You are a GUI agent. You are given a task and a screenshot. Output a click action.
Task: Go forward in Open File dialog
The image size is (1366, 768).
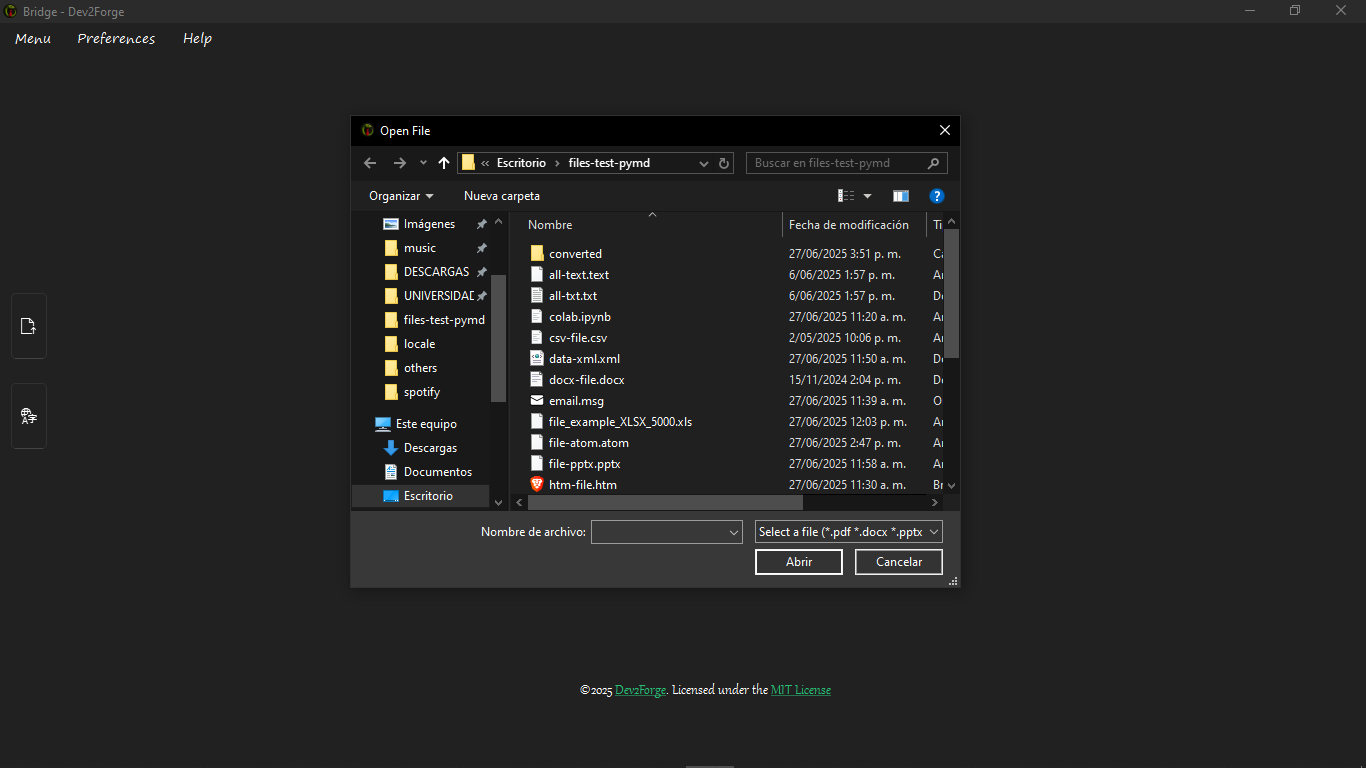[400, 163]
